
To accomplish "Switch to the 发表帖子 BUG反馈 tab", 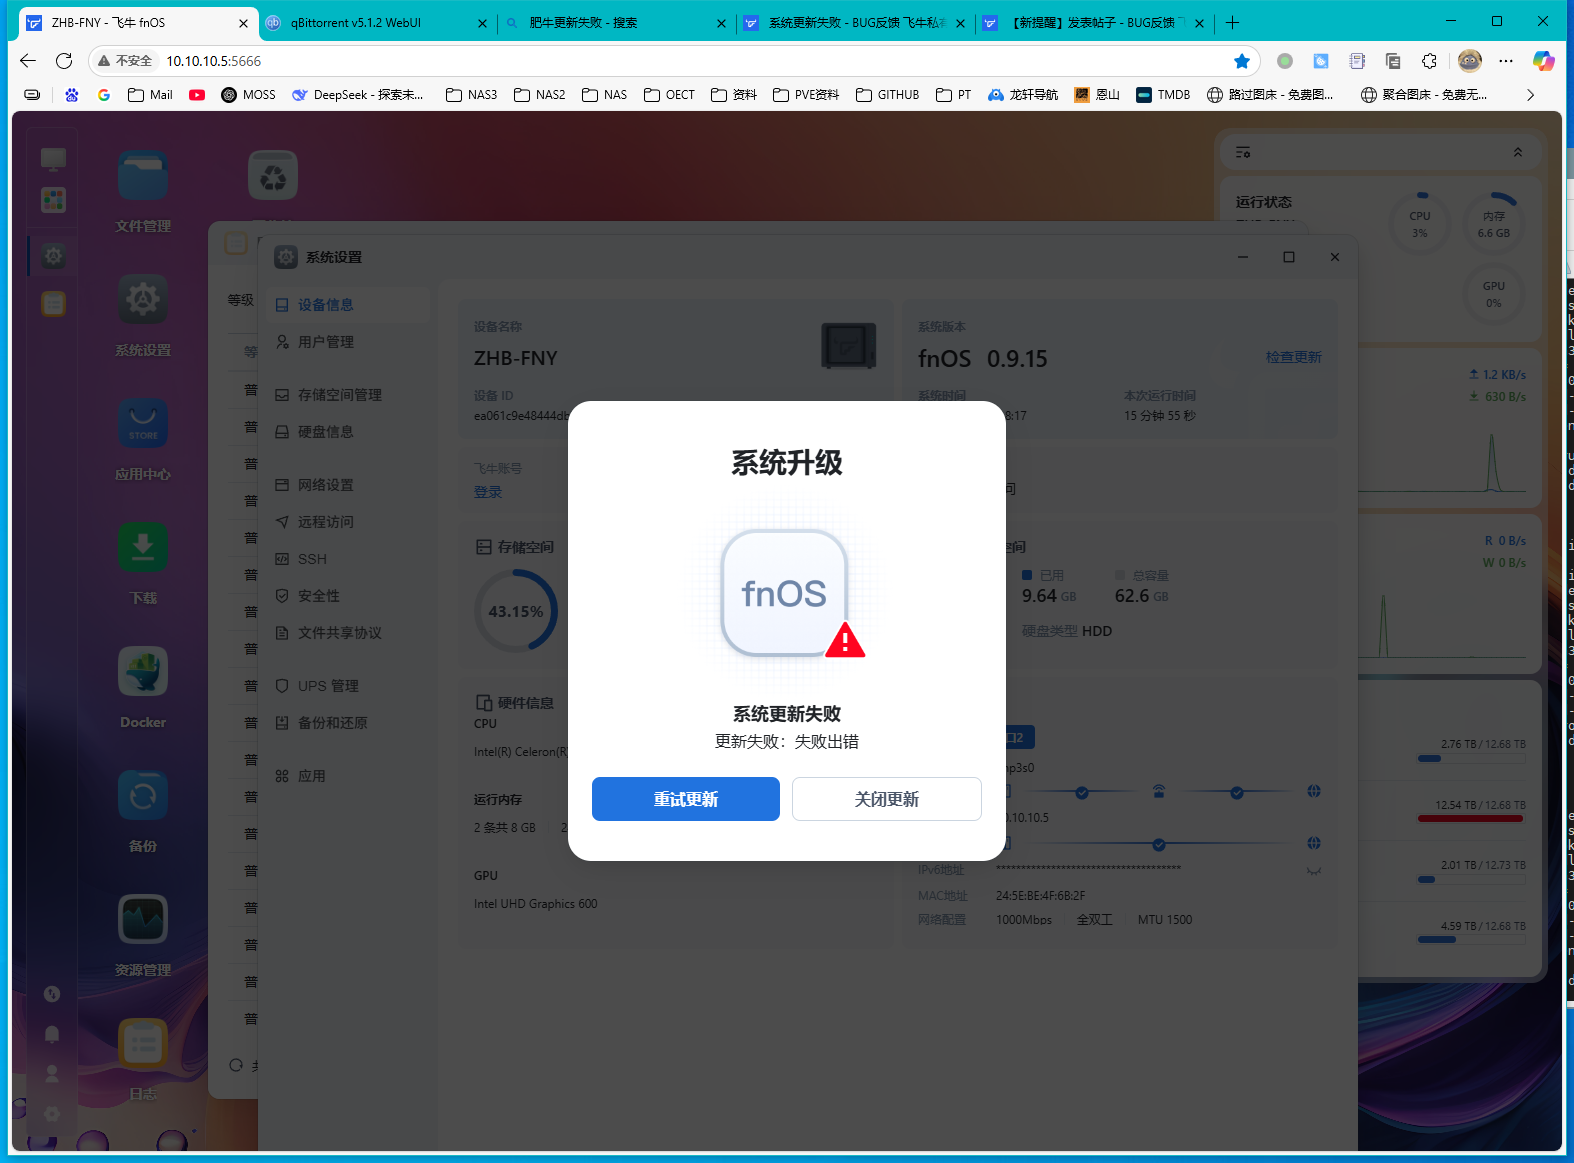I will pos(1094,22).
